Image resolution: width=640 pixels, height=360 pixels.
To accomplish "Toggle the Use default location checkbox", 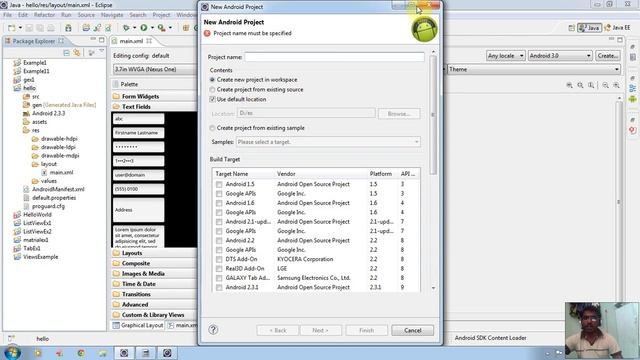I will pyautogui.click(x=212, y=99).
